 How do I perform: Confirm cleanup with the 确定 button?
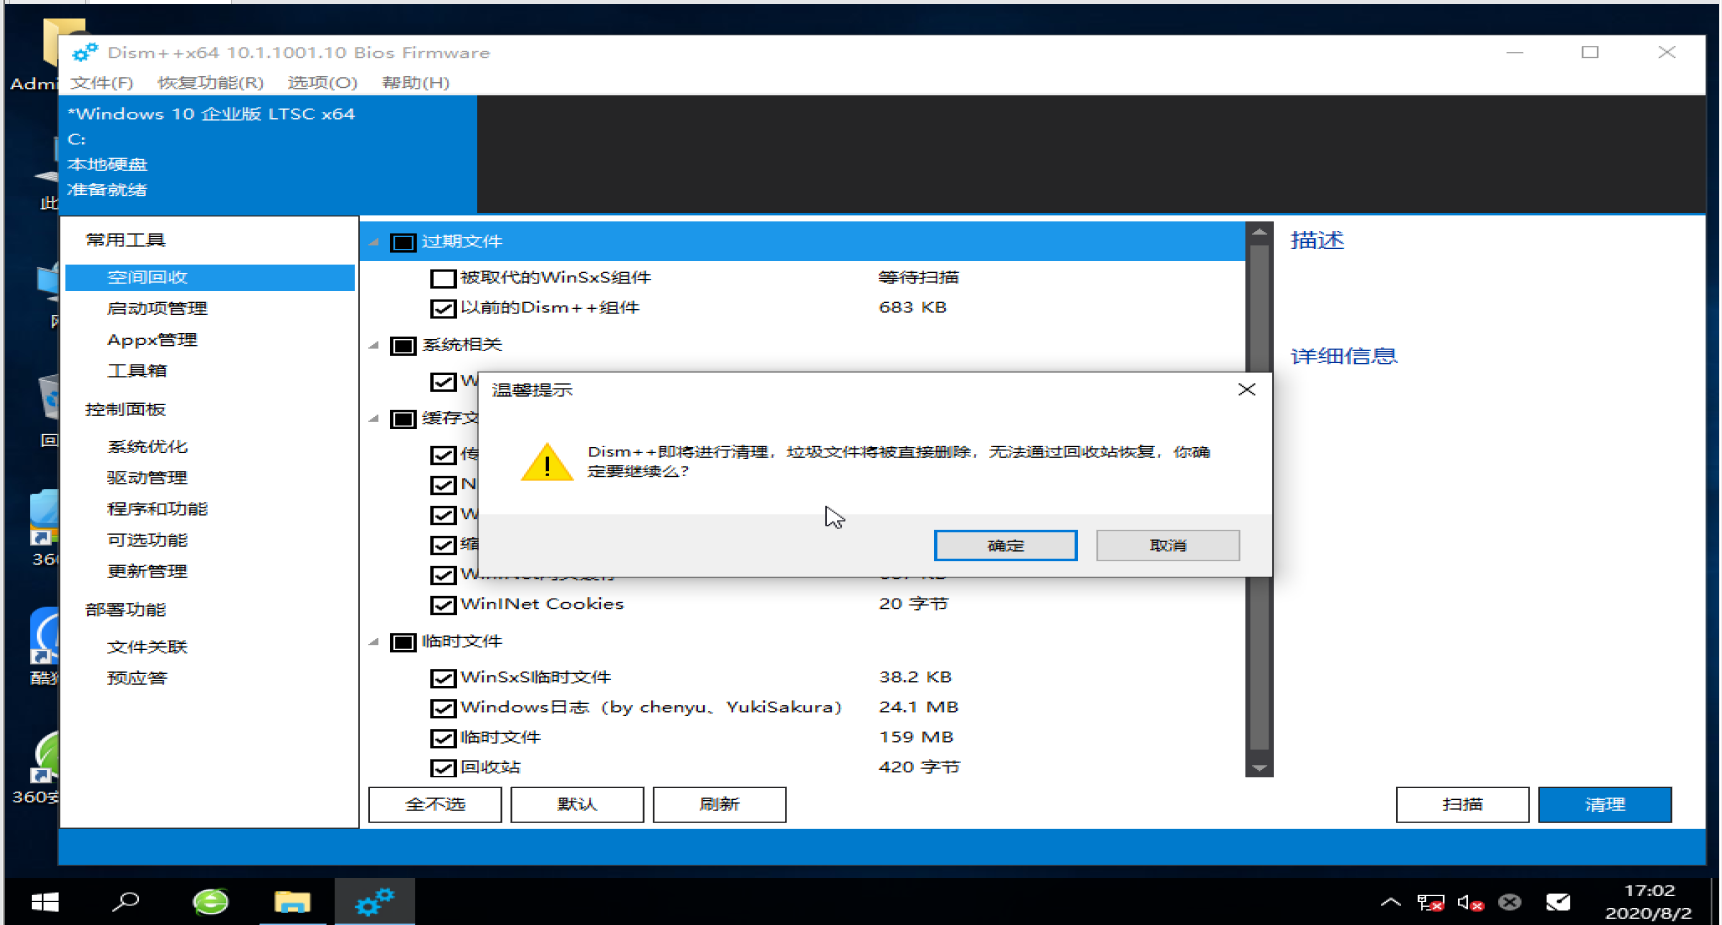[x=1005, y=545]
